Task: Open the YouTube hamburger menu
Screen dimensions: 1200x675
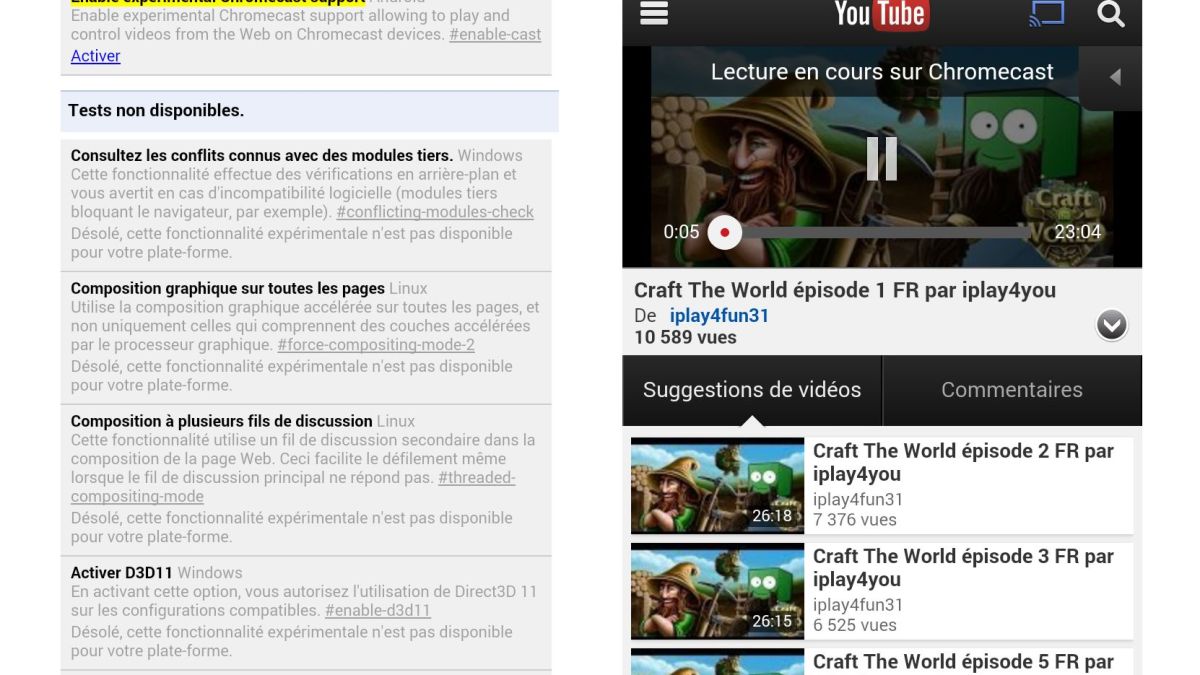Action: (654, 14)
